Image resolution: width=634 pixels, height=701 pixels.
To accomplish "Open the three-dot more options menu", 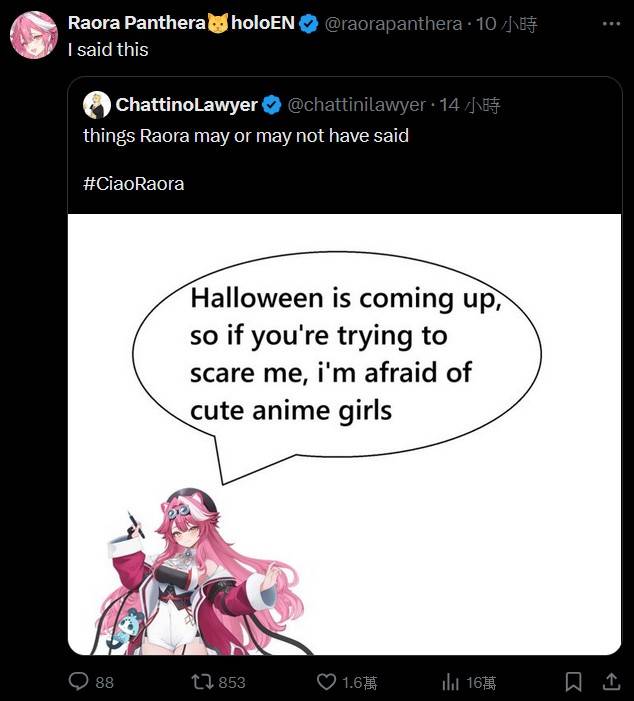I will 611,23.
